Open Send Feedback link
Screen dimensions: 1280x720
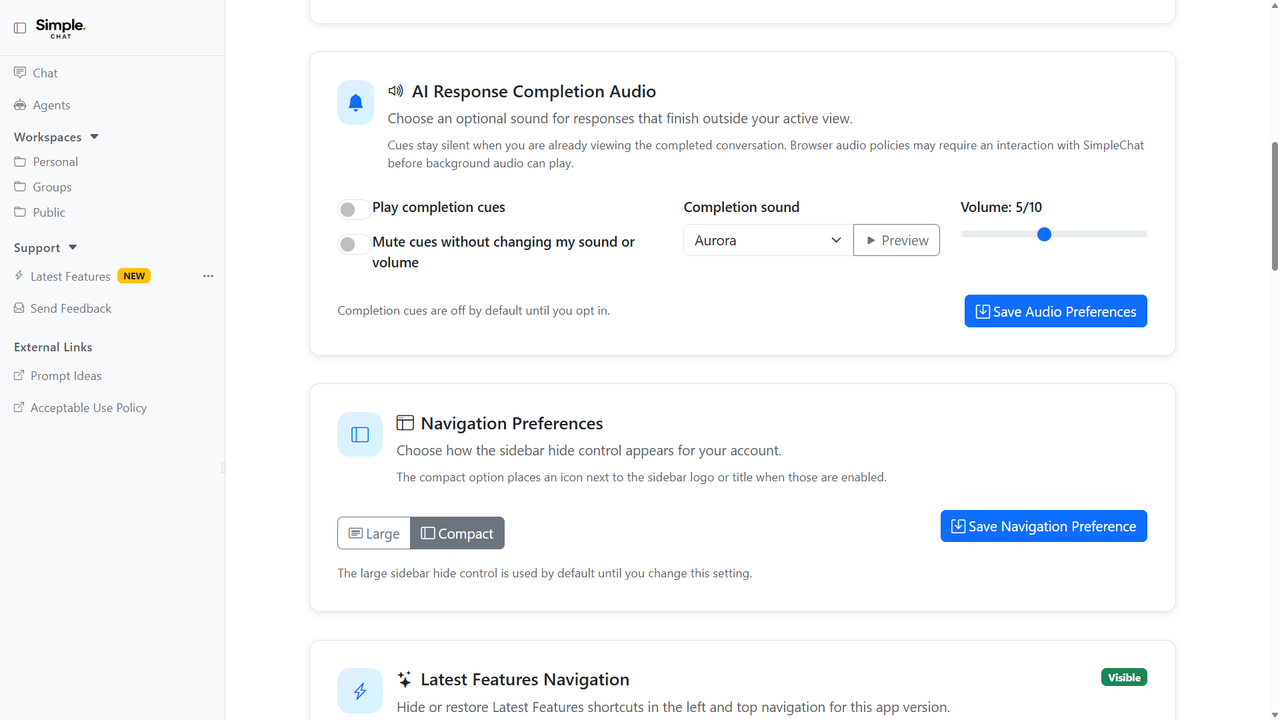tap(71, 308)
